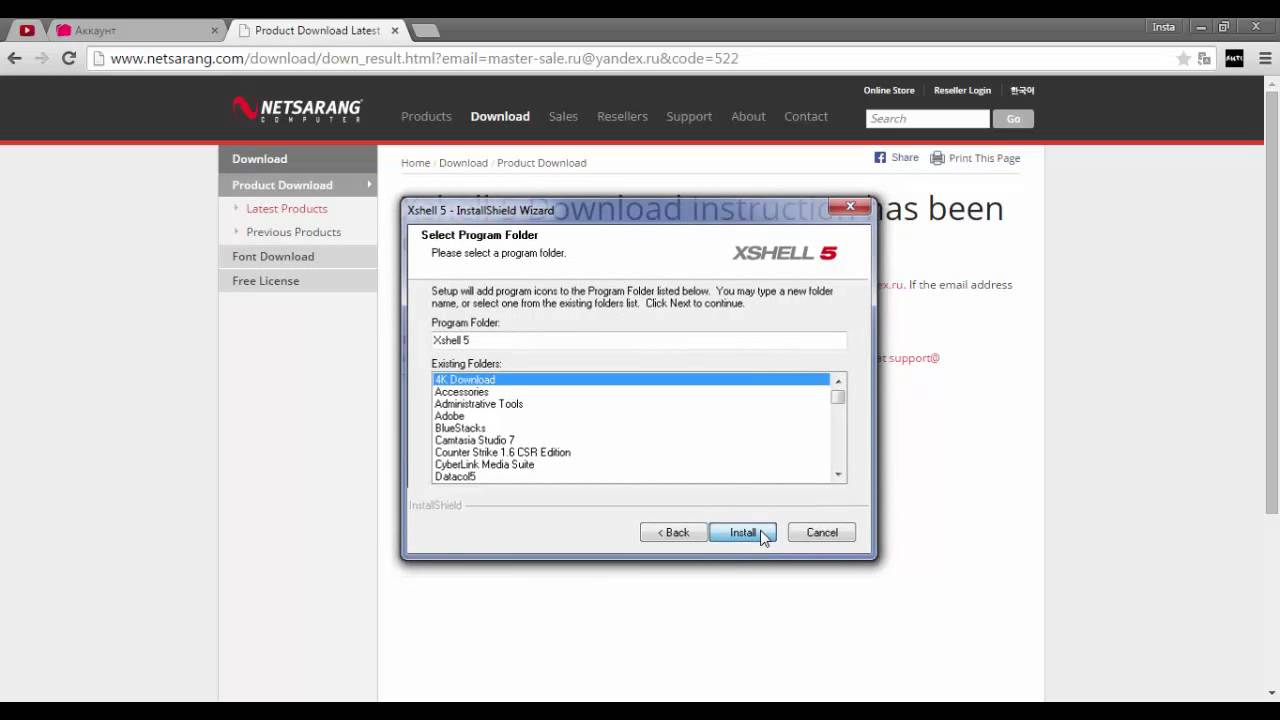Close the Product Download Latest tab
The height and width of the screenshot is (720, 1280).
(x=394, y=30)
